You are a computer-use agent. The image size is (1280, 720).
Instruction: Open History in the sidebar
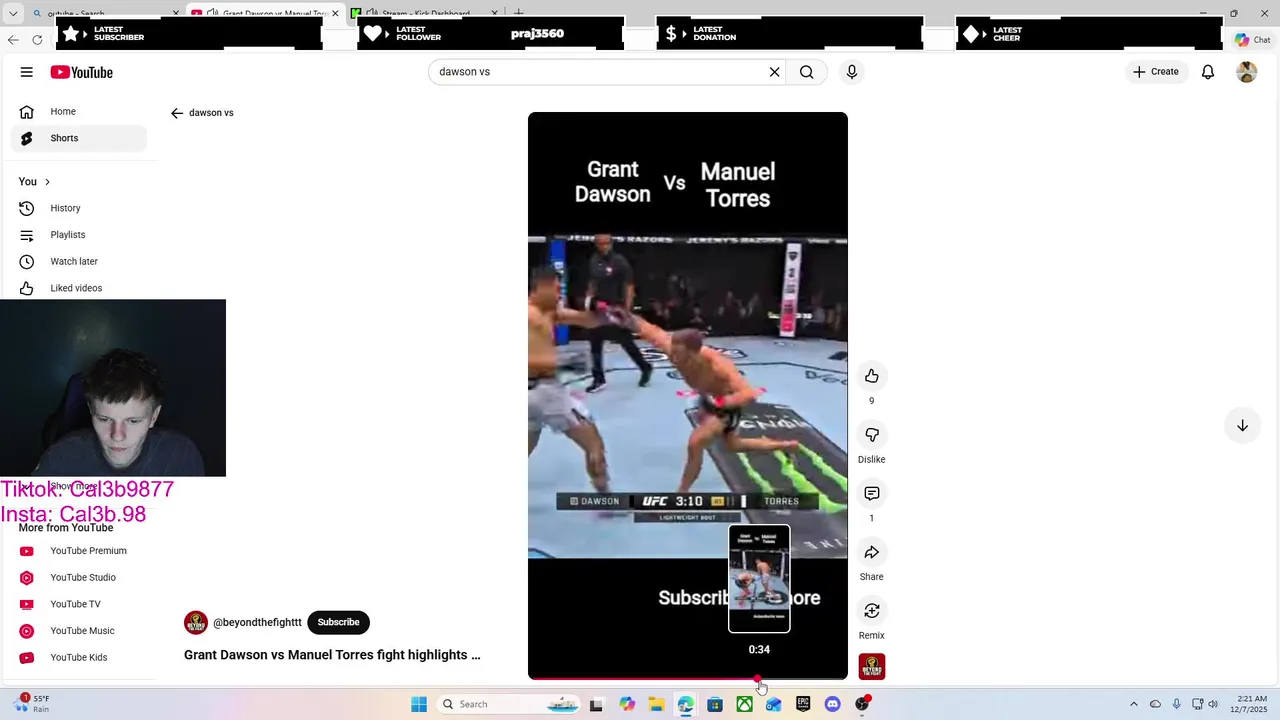pos(79,208)
